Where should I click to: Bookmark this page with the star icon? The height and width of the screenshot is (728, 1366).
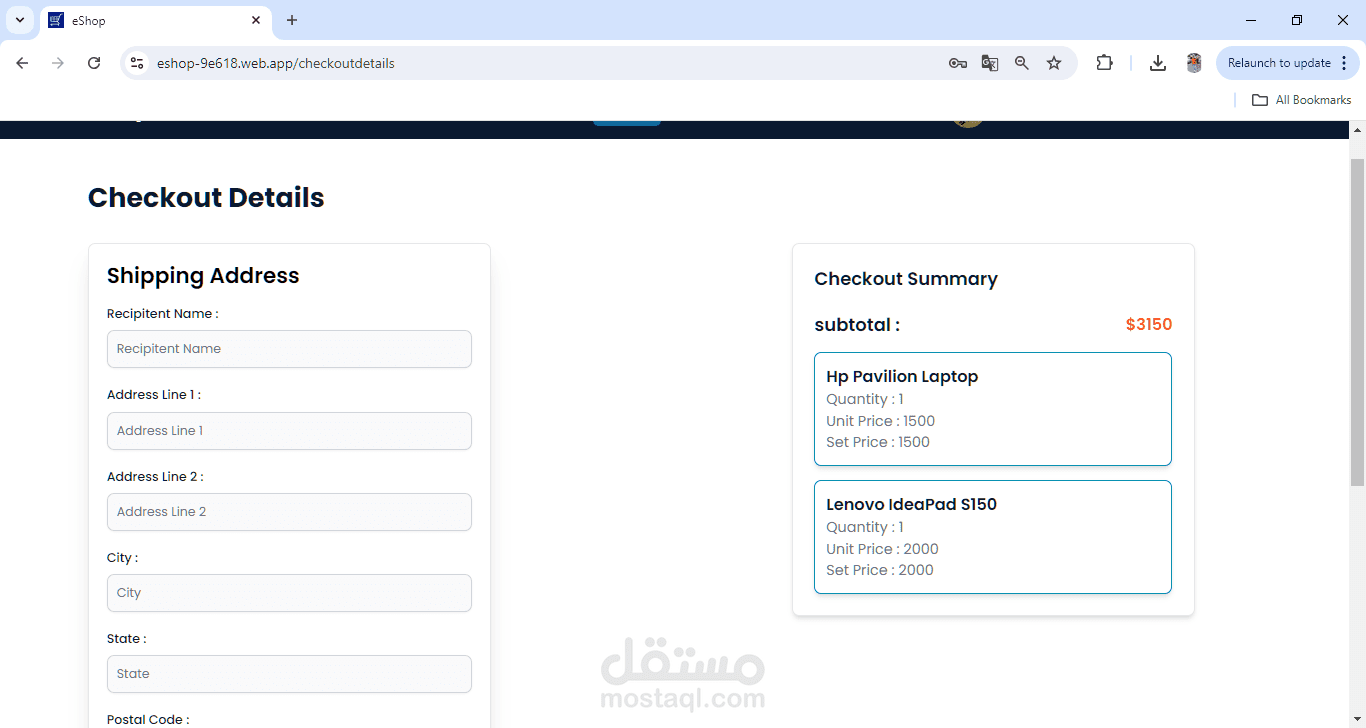tap(1054, 63)
